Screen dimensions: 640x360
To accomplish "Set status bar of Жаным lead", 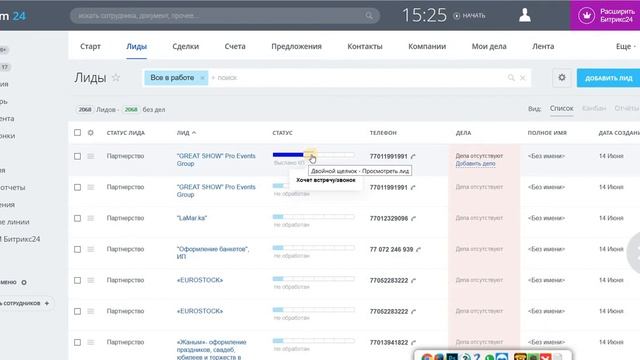I will [313, 341].
